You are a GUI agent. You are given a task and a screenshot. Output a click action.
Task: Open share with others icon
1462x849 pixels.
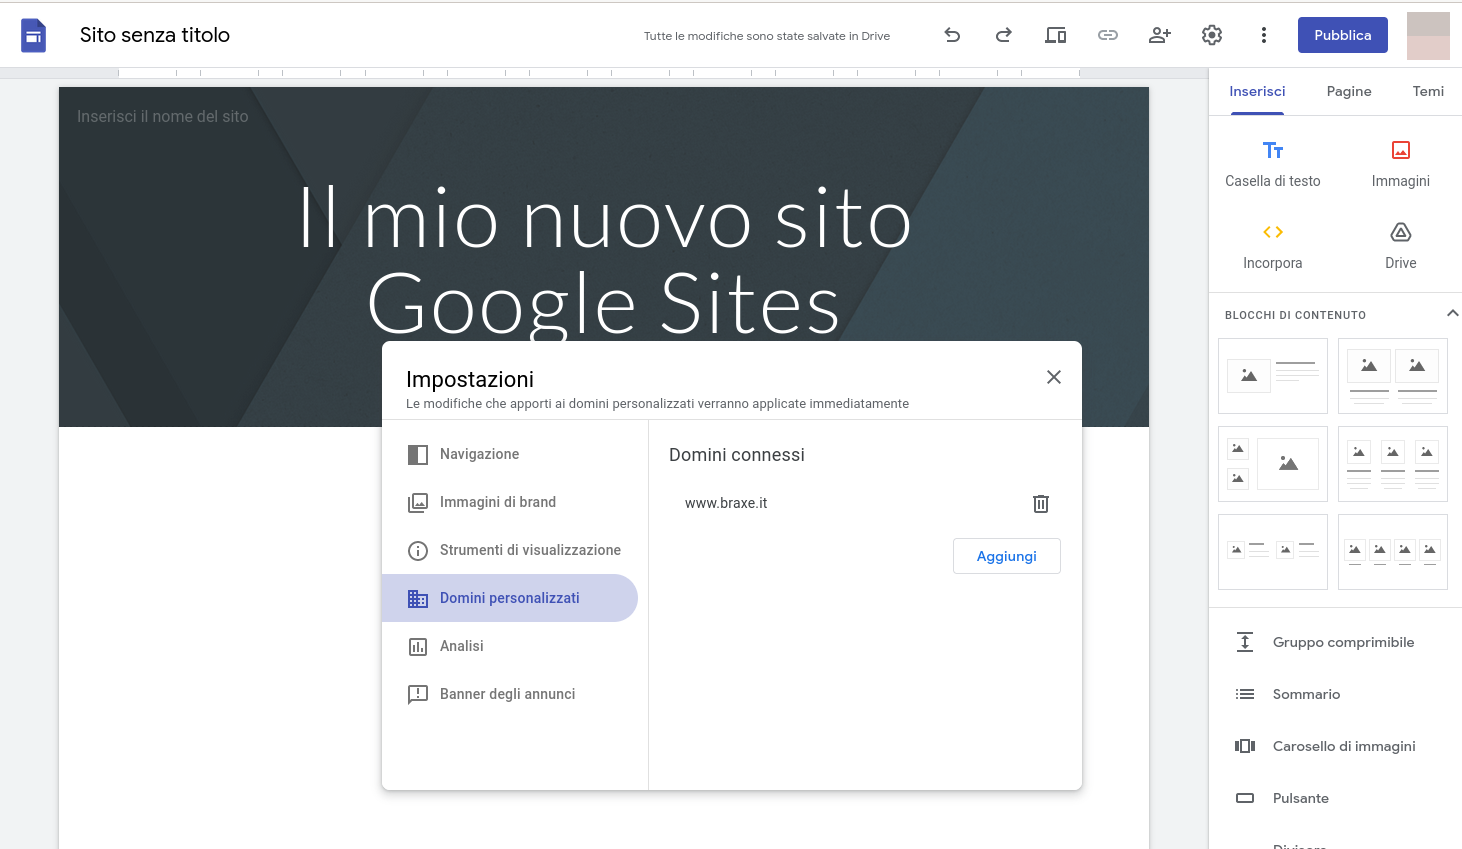click(1160, 35)
